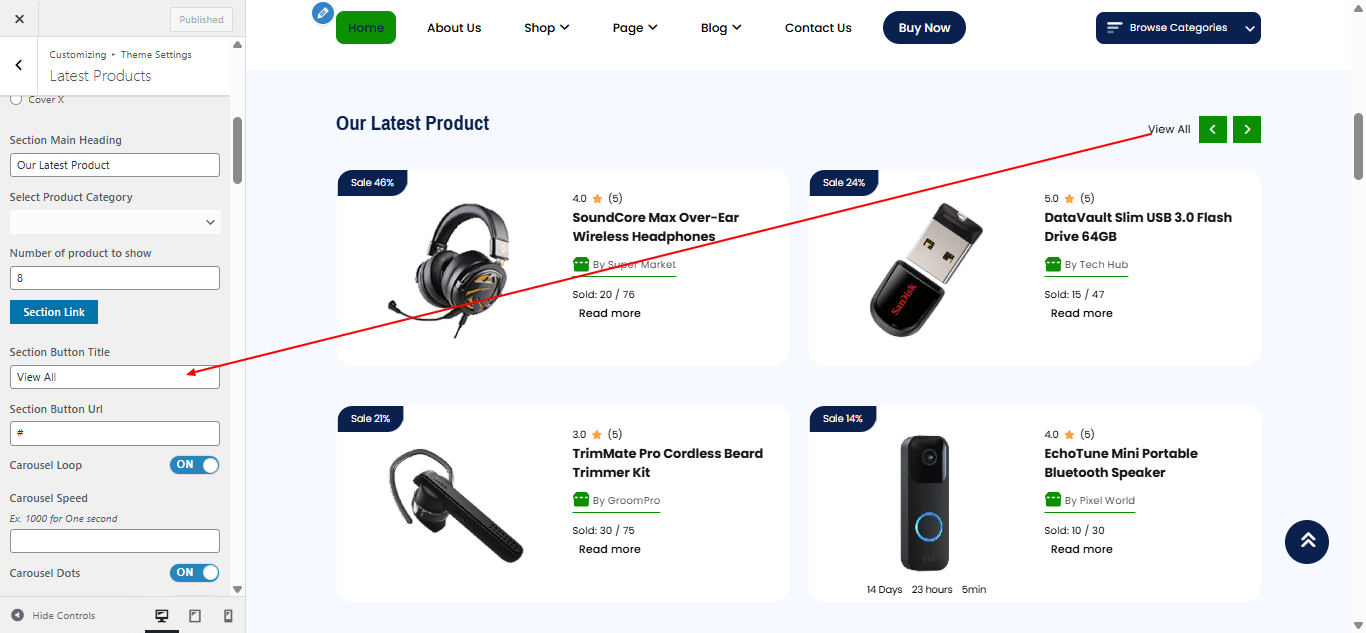Close the Customizer with the X icon
The height and width of the screenshot is (633, 1366).
(x=20, y=19)
